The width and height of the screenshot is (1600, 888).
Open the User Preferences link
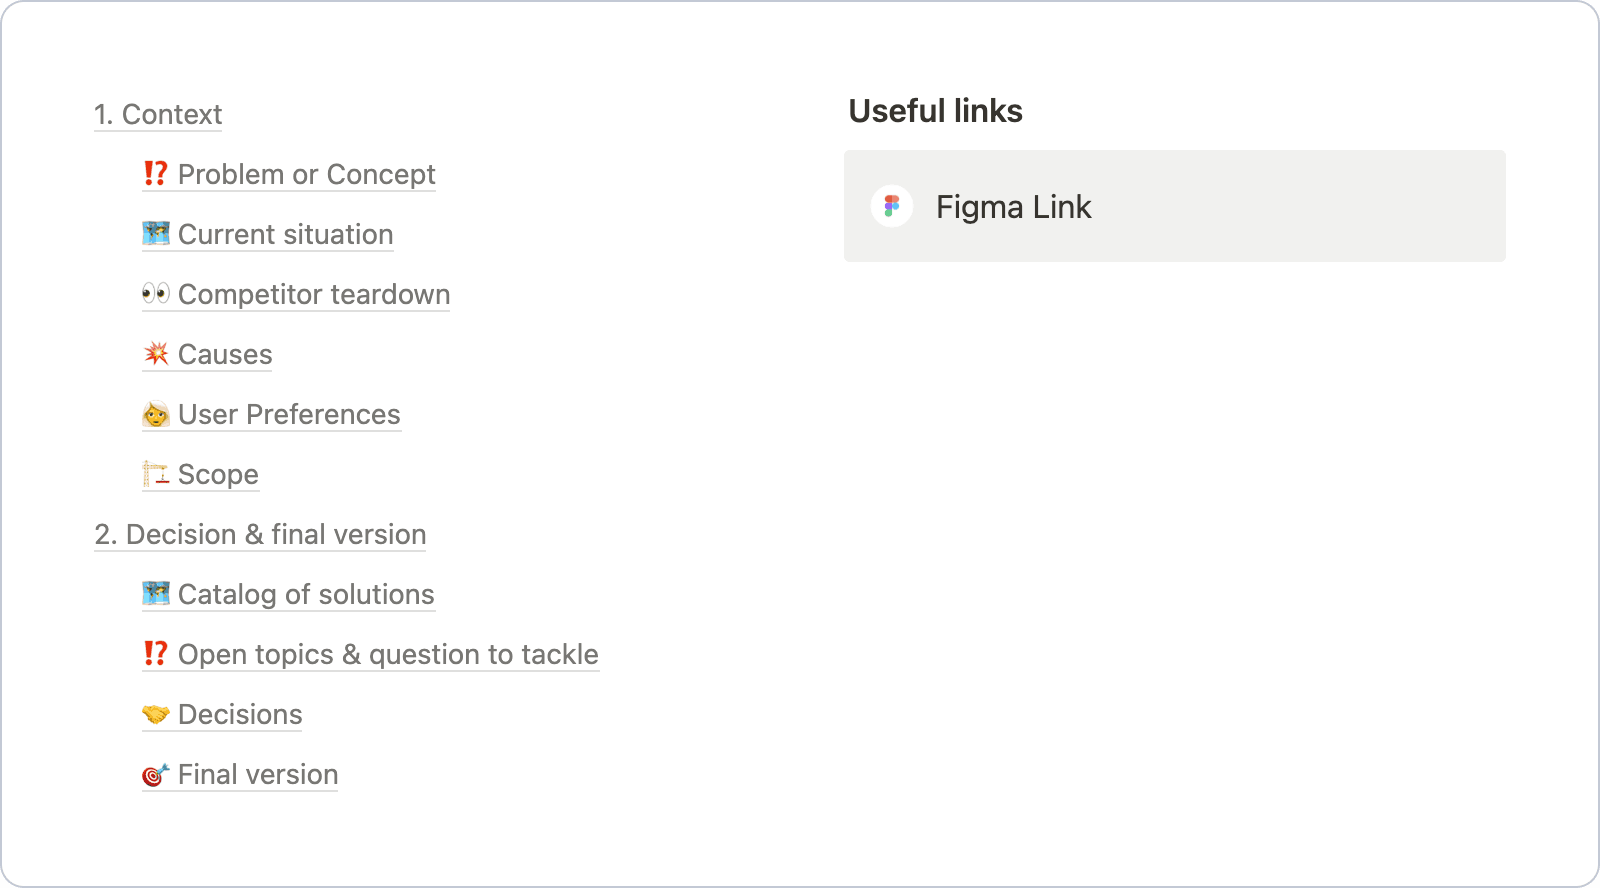point(289,415)
